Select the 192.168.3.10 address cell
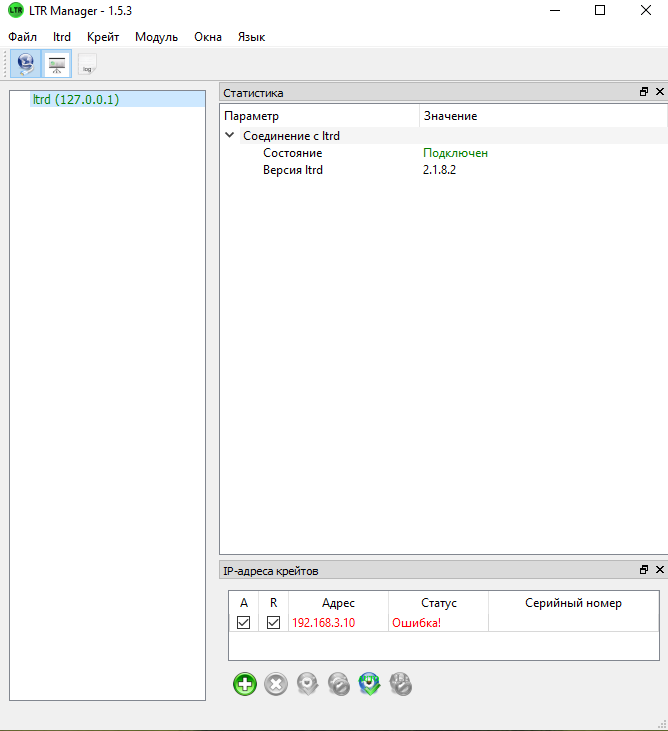 point(338,623)
